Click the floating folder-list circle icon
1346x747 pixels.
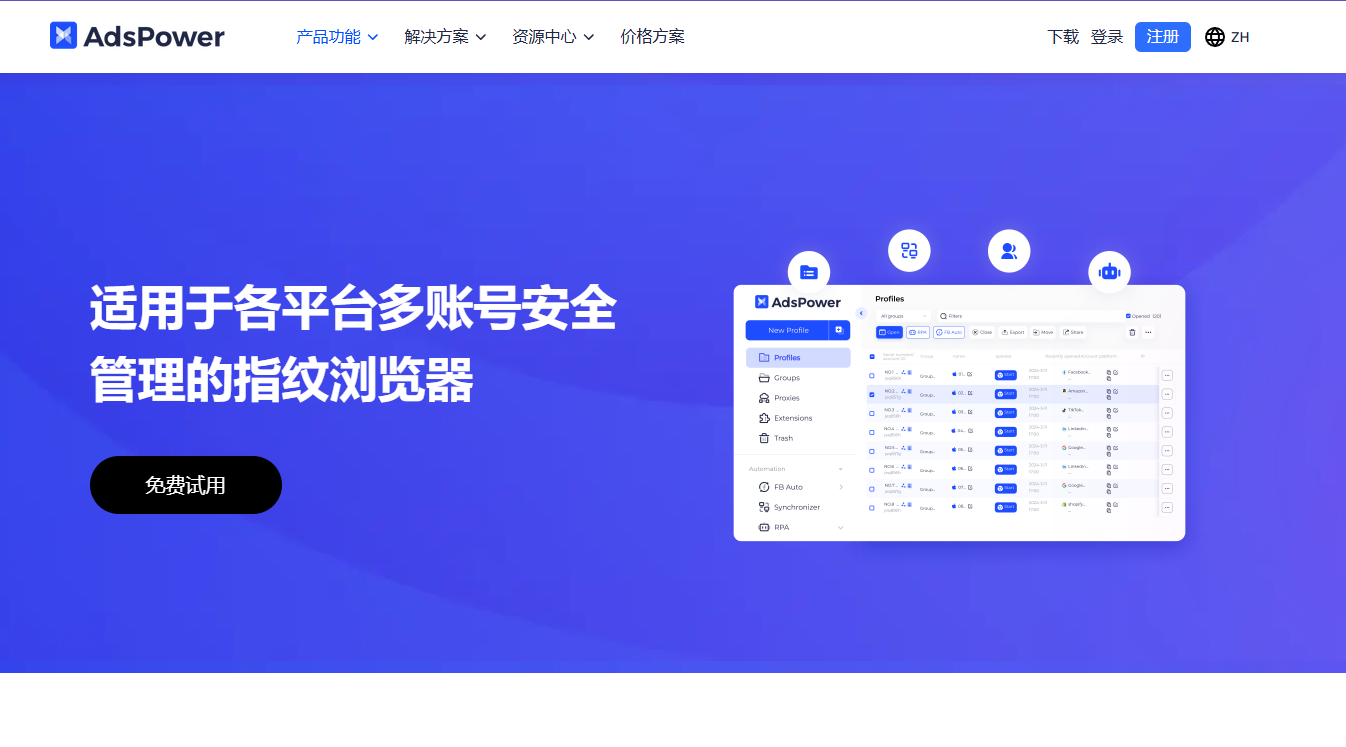tap(809, 272)
